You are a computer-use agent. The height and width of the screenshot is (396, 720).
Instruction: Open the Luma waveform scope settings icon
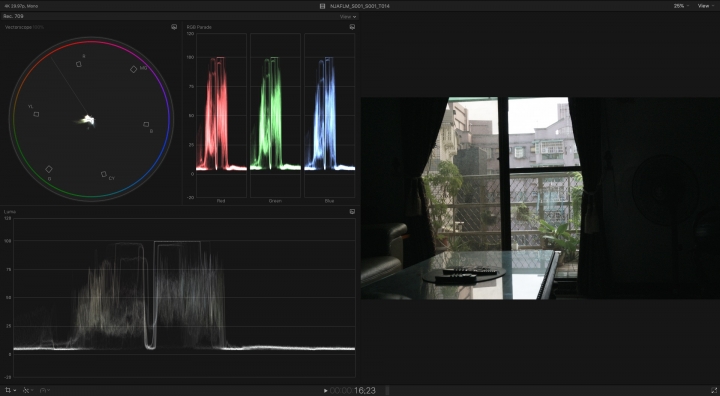[x=352, y=211]
